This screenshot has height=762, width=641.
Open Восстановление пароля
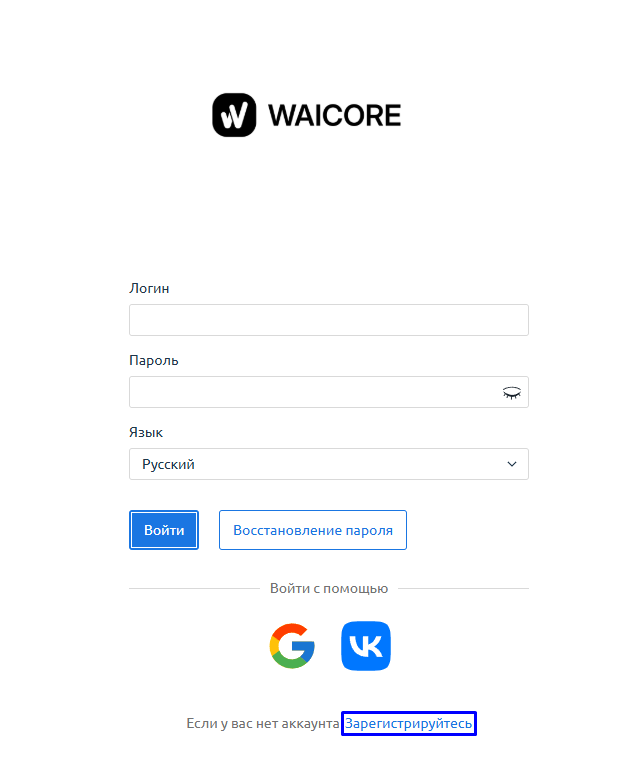coord(313,530)
